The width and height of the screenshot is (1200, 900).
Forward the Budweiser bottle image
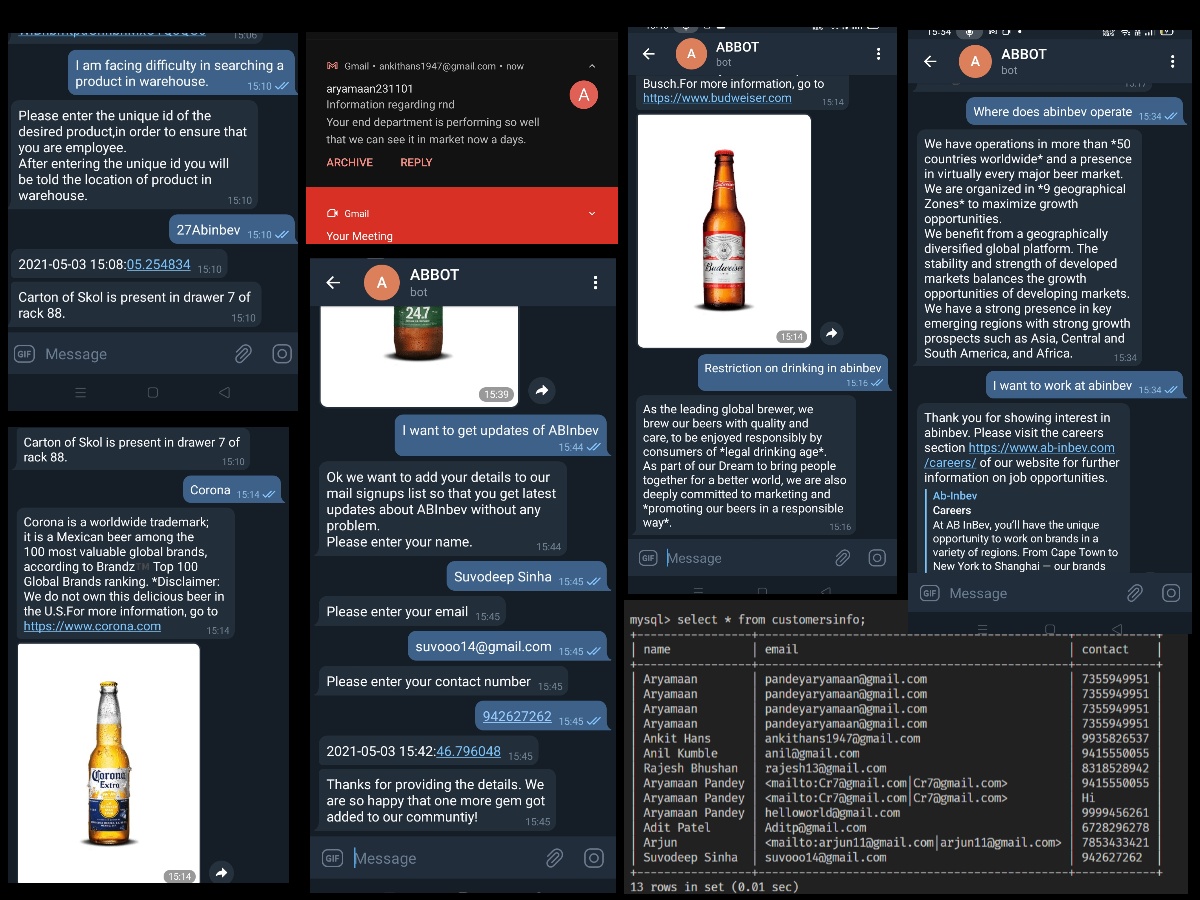tap(831, 333)
